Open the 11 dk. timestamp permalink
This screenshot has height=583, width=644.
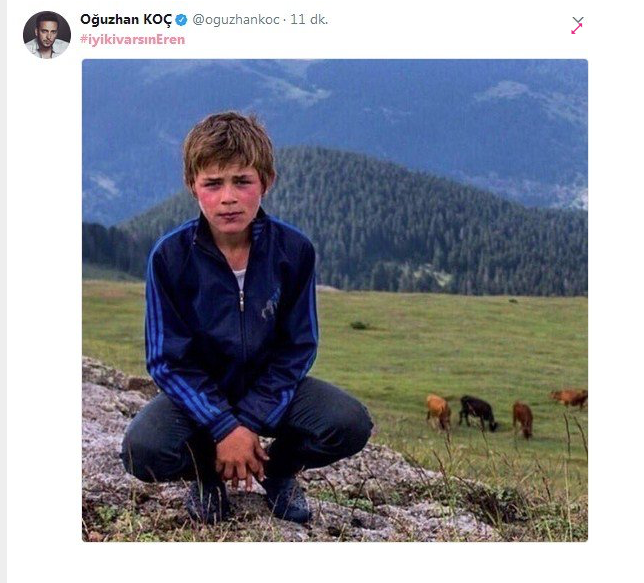click(309, 20)
